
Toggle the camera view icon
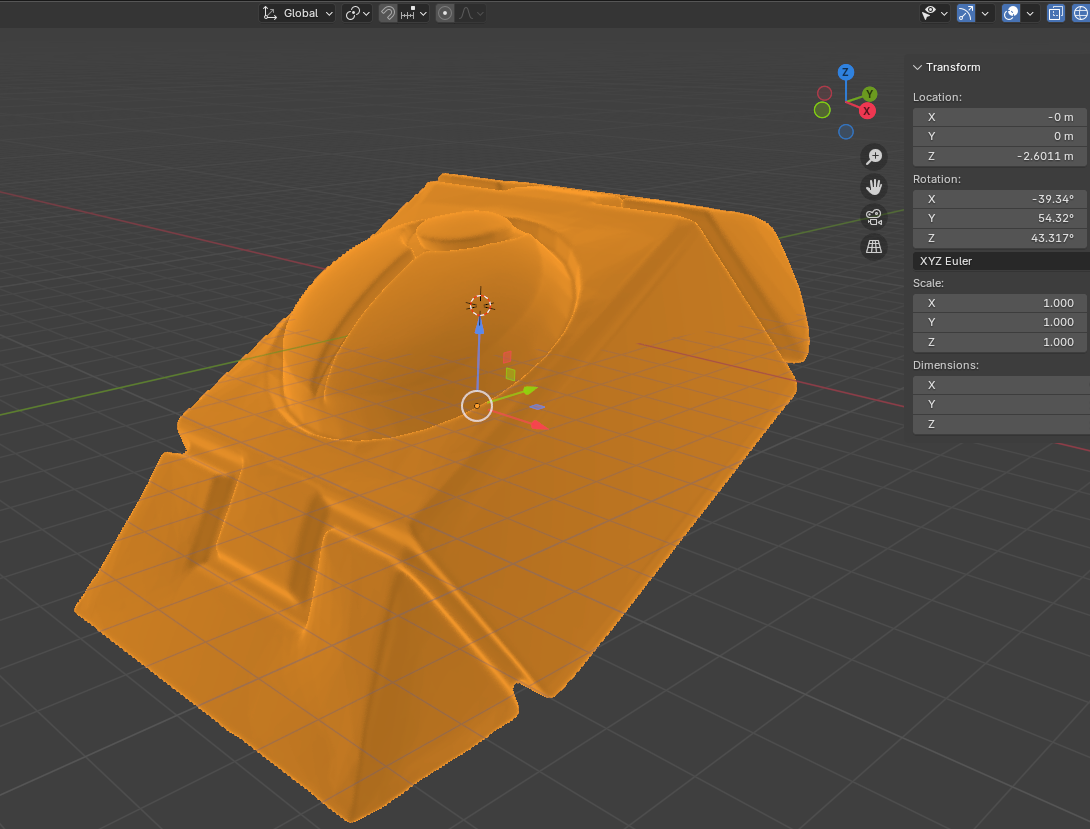click(874, 217)
